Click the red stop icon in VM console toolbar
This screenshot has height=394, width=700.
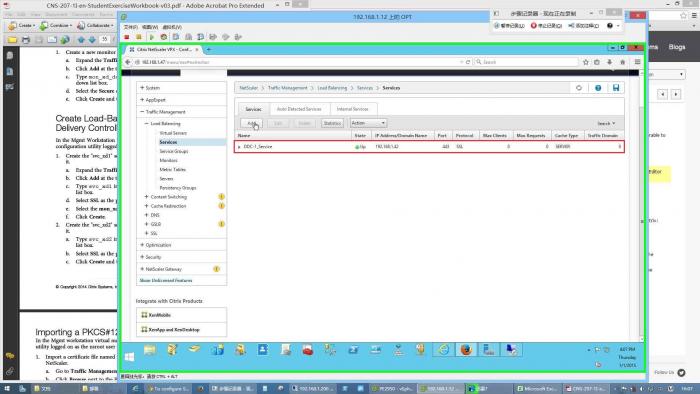click(x=127, y=37)
